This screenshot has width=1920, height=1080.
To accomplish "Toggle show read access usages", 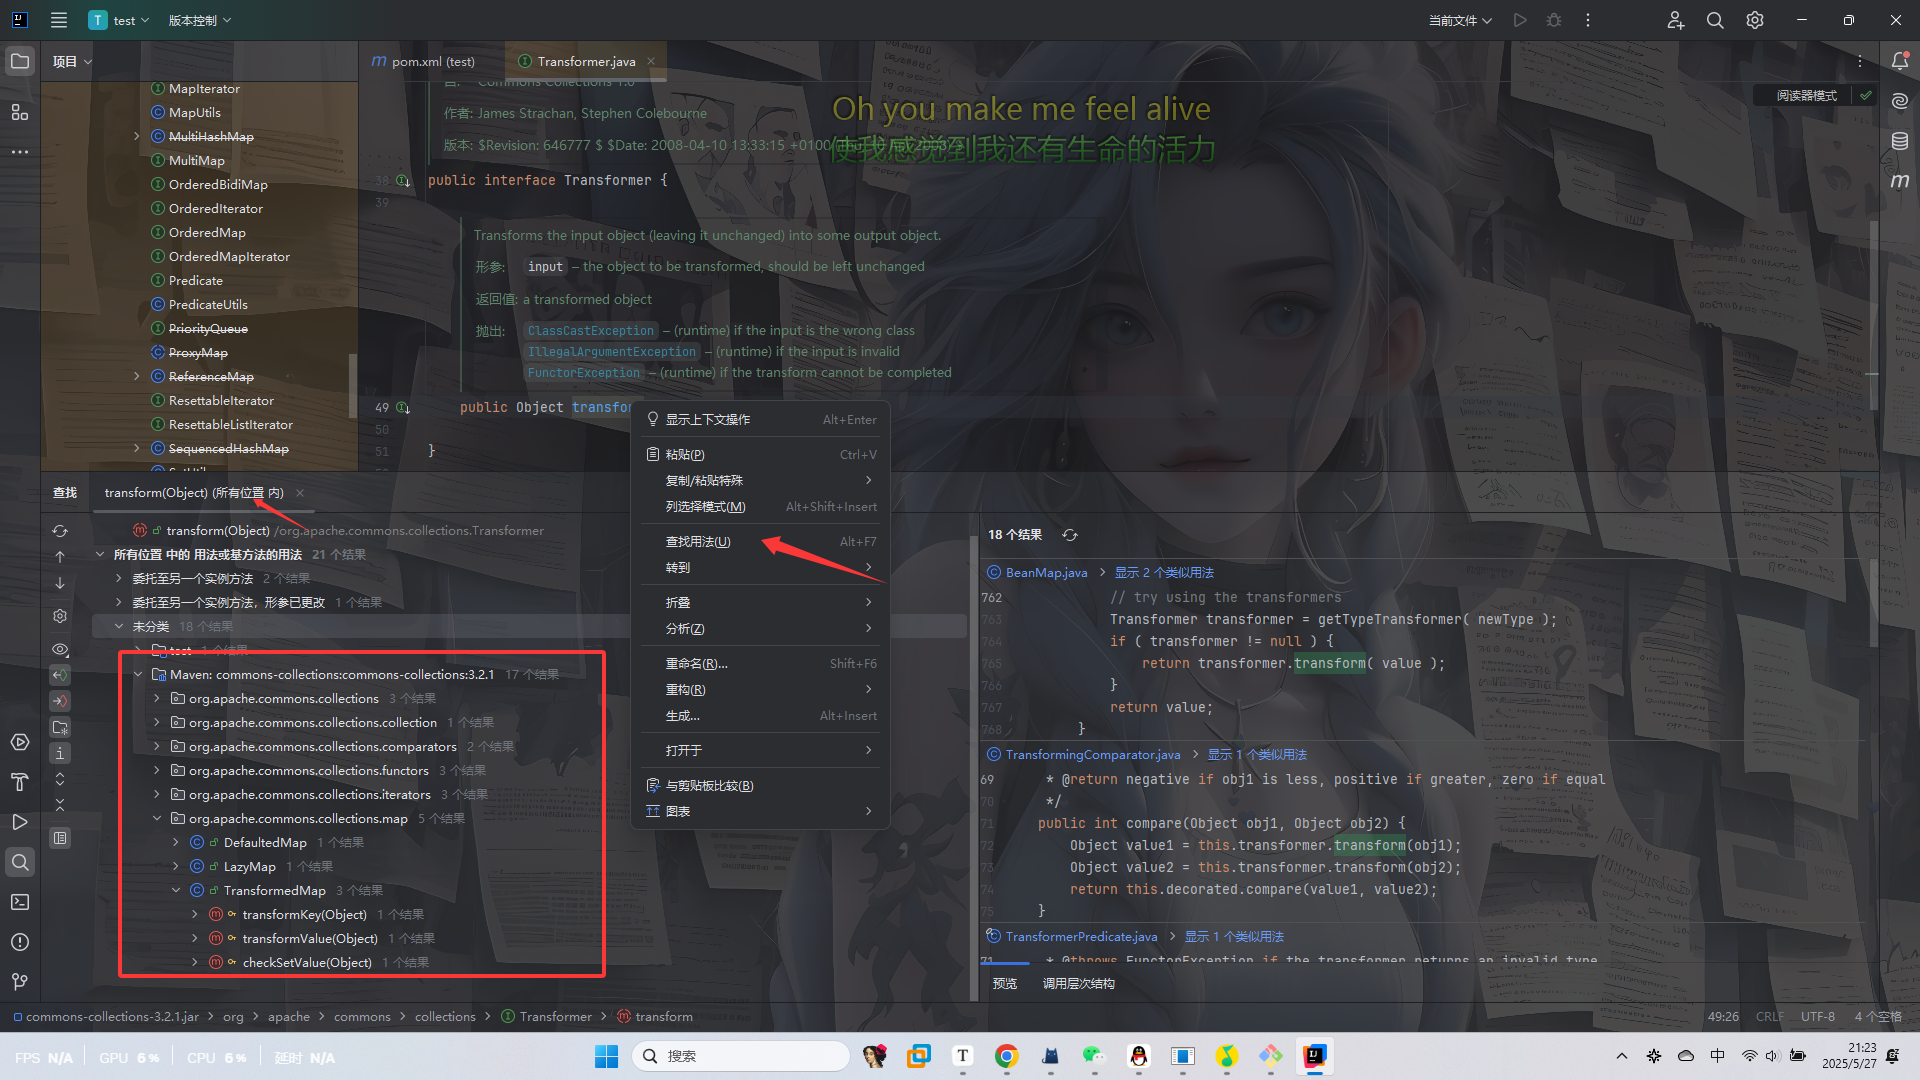I will pyautogui.click(x=60, y=675).
